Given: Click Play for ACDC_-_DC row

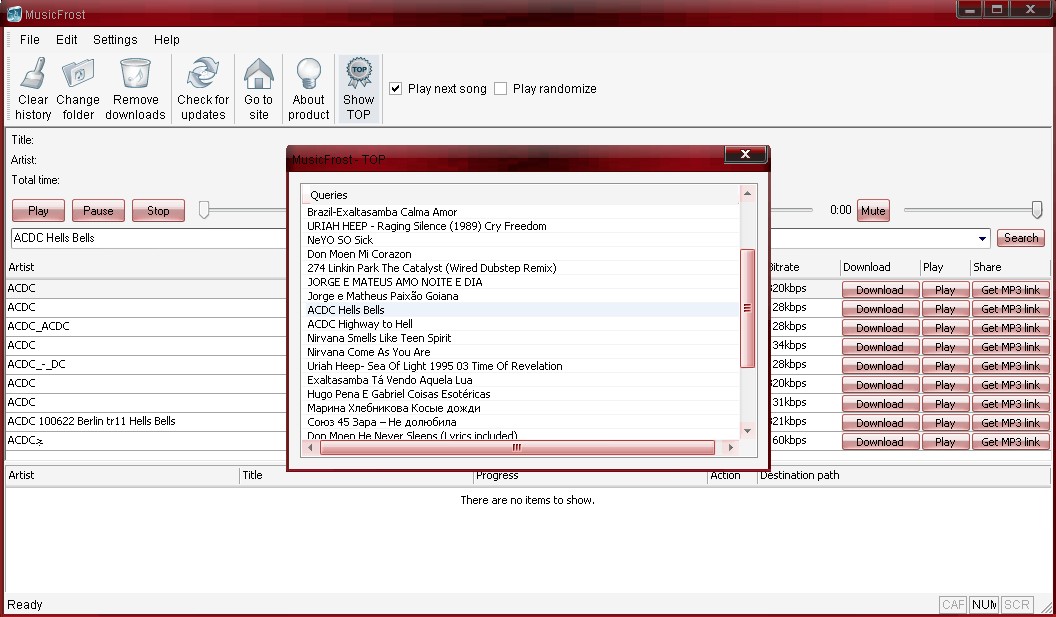Looking at the screenshot, I should coord(945,366).
